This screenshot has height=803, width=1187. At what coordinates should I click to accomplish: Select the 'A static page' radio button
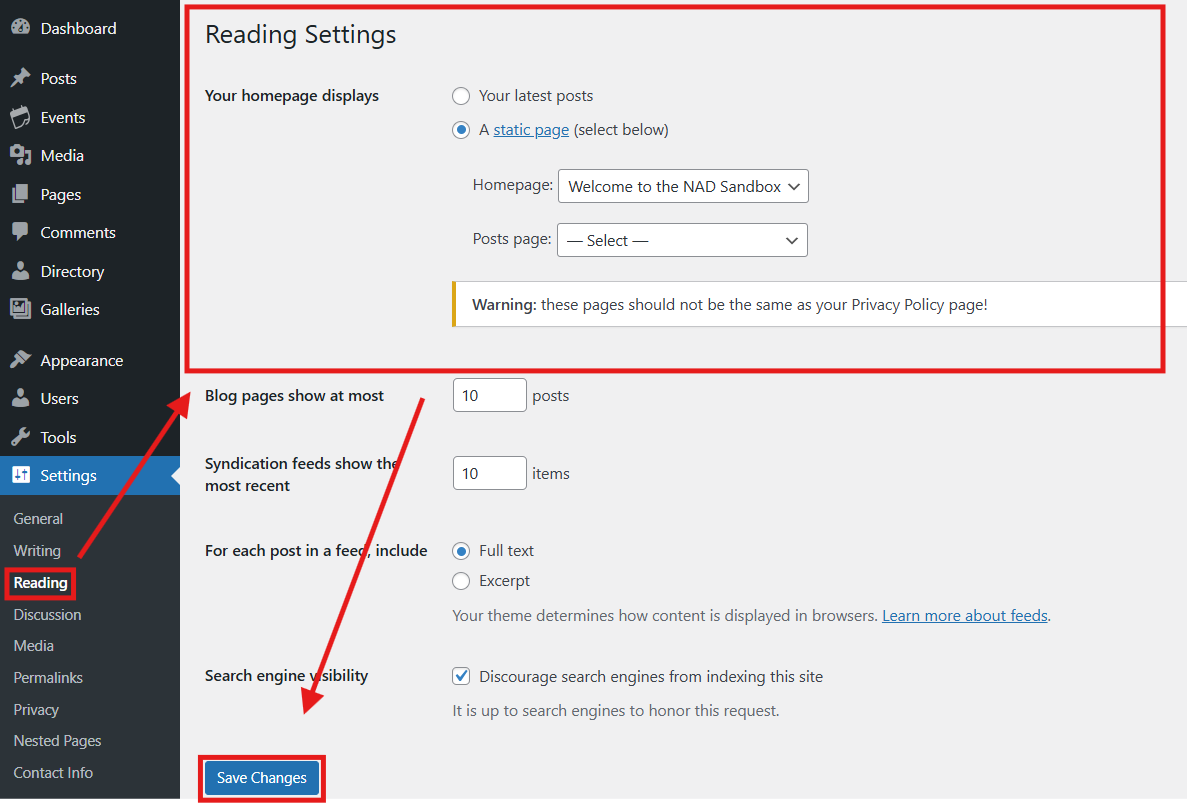[461, 130]
